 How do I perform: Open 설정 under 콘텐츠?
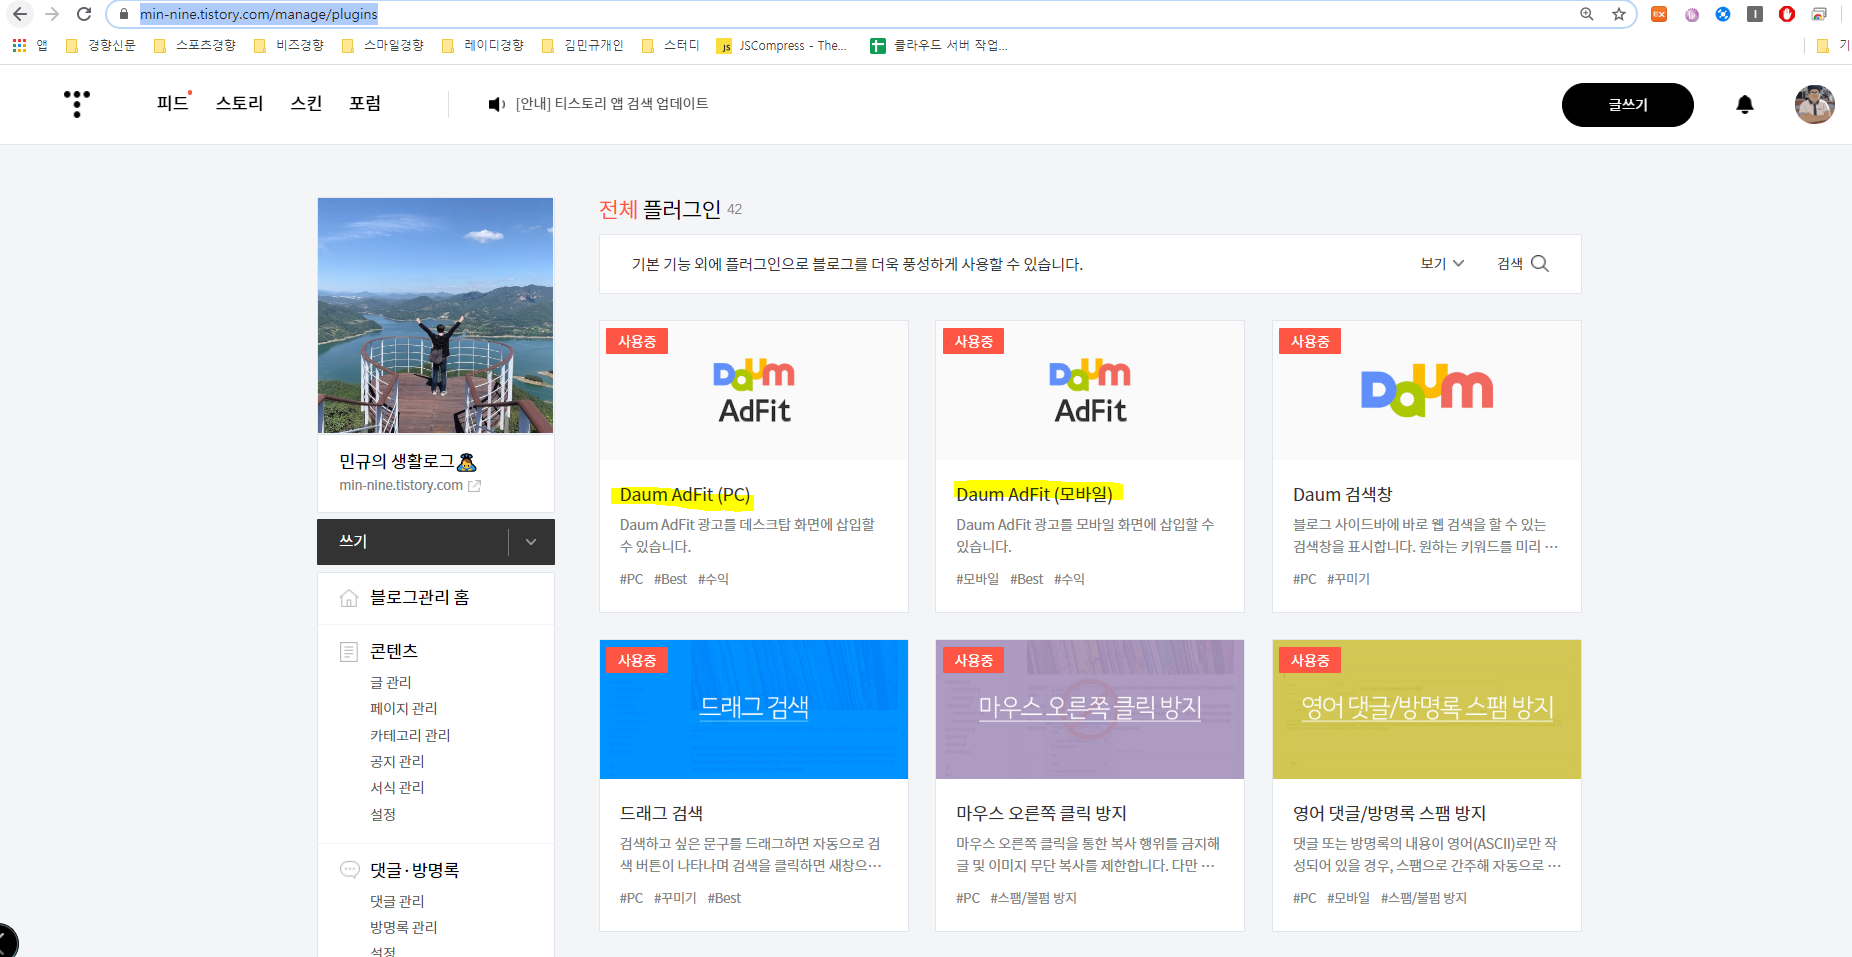(383, 814)
